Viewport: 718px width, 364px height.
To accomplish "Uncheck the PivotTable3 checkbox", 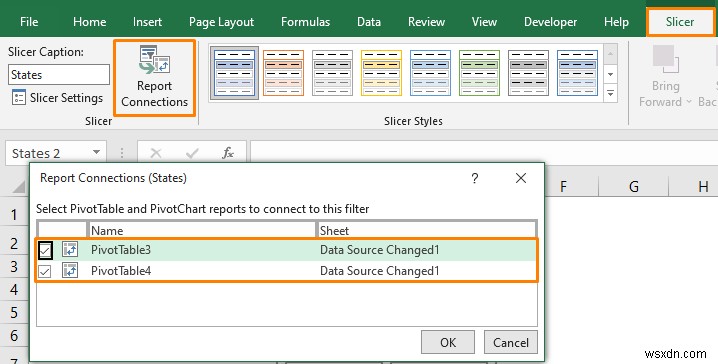I will coord(45,250).
